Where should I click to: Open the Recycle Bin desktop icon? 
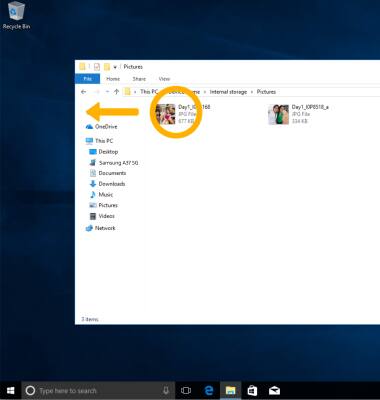tap(16, 16)
